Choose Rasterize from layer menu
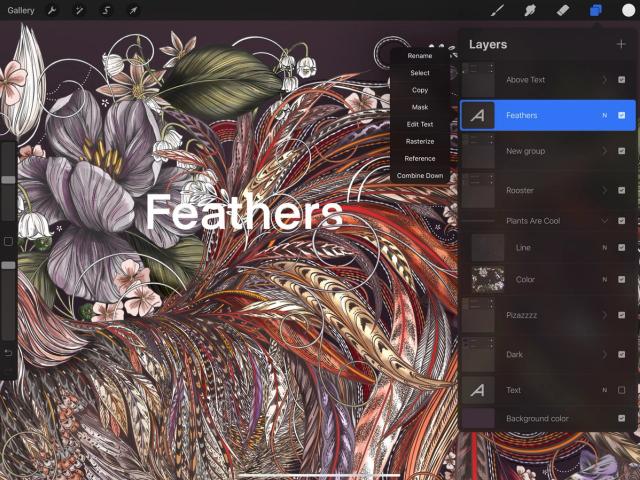Viewport: 640px width, 480px height. (420, 141)
